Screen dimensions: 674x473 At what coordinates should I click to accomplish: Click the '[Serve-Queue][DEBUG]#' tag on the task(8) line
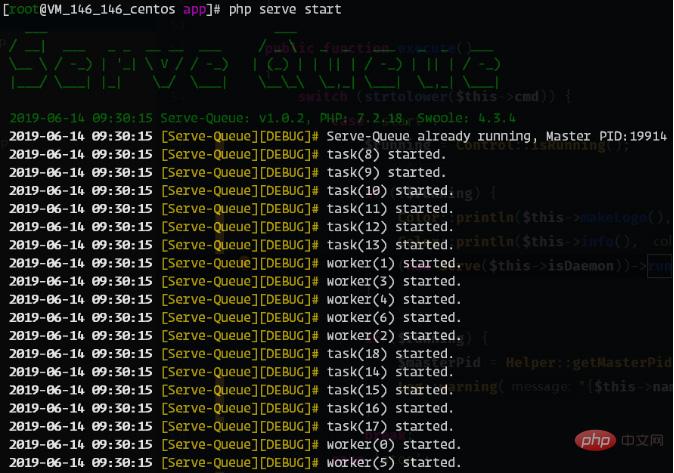click(x=240, y=154)
